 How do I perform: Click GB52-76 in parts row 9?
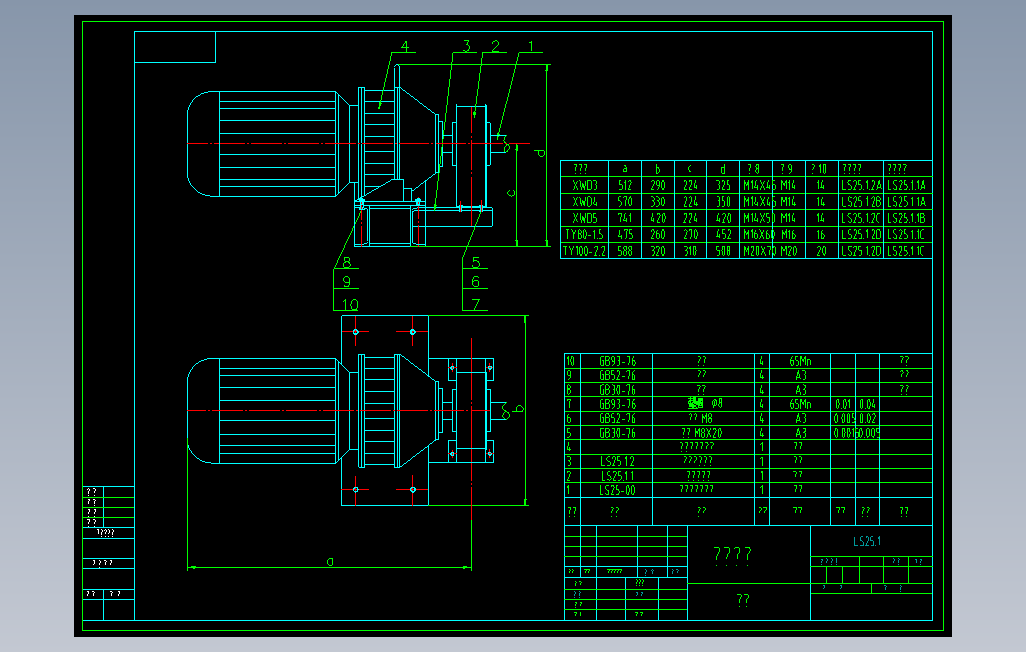pos(617,375)
